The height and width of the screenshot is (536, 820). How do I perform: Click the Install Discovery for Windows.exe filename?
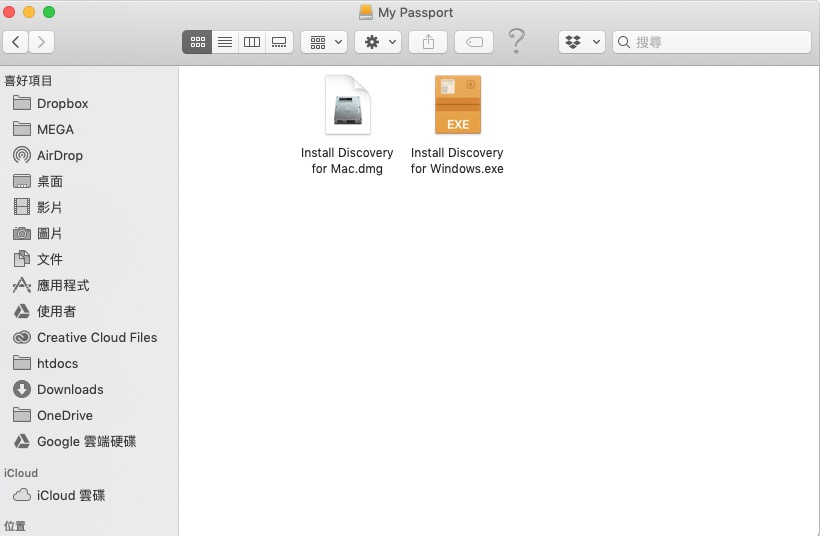point(457,161)
